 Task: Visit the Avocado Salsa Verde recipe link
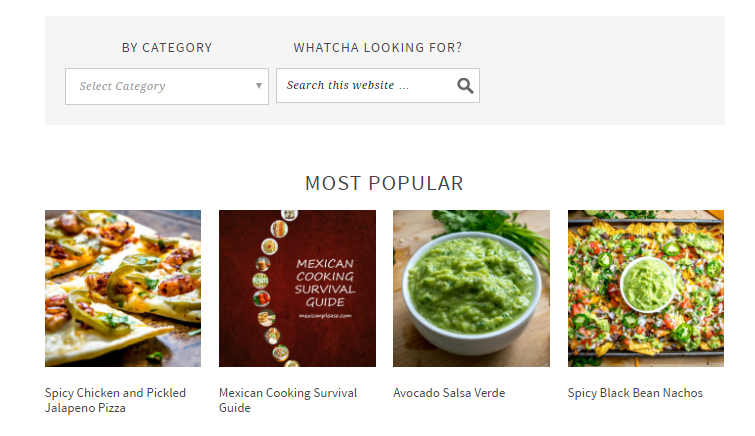click(449, 393)
